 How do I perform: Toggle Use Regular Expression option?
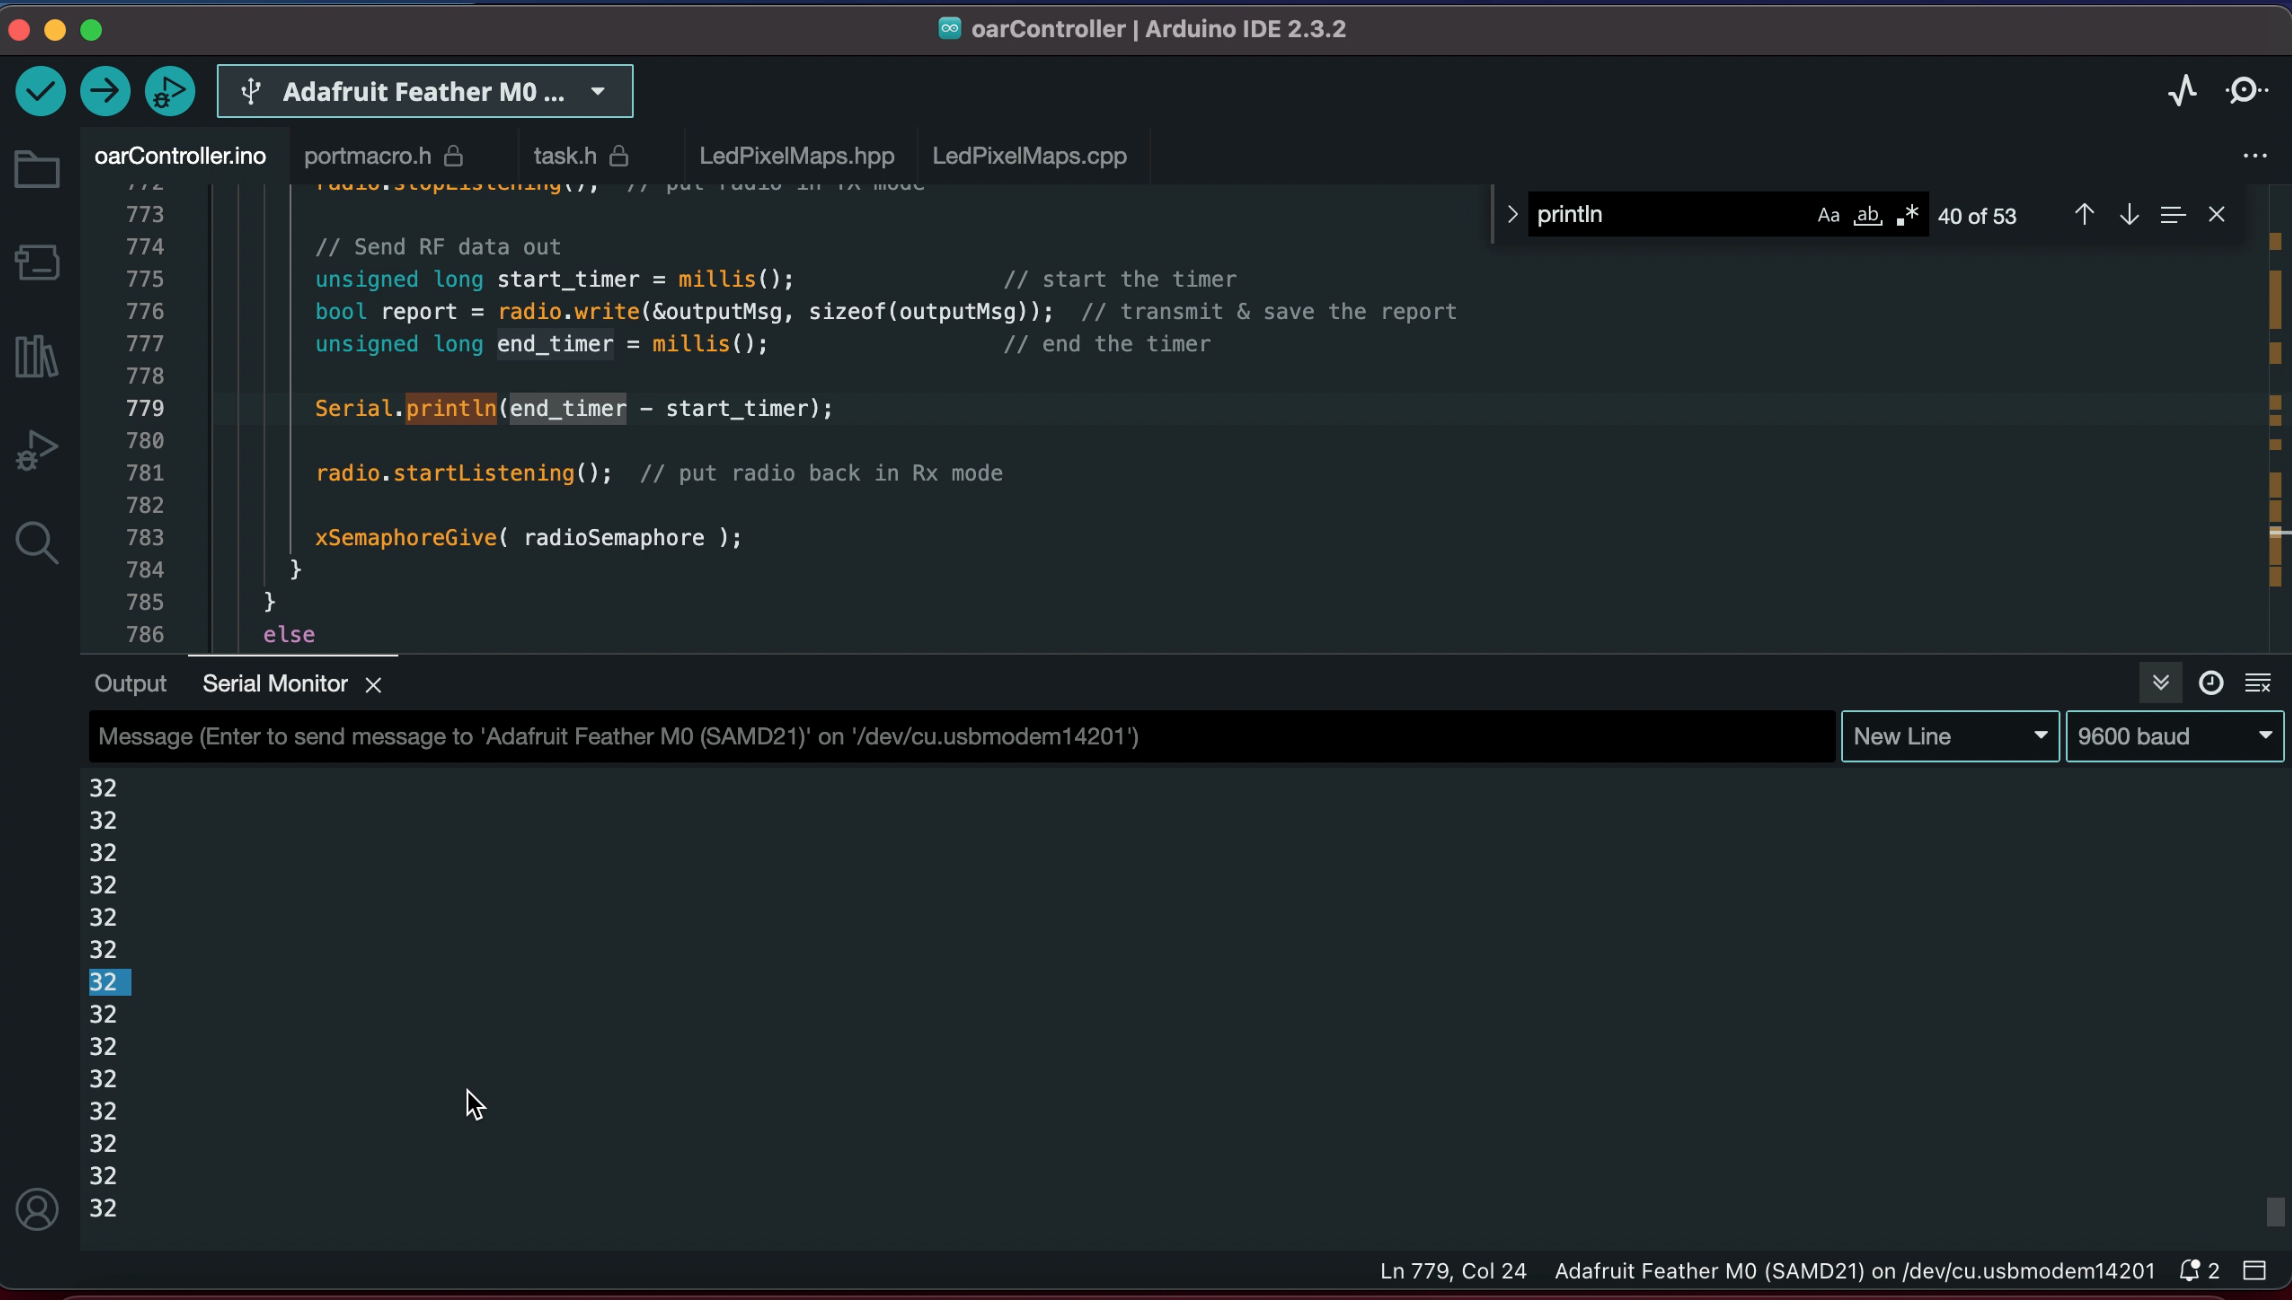1907,215
